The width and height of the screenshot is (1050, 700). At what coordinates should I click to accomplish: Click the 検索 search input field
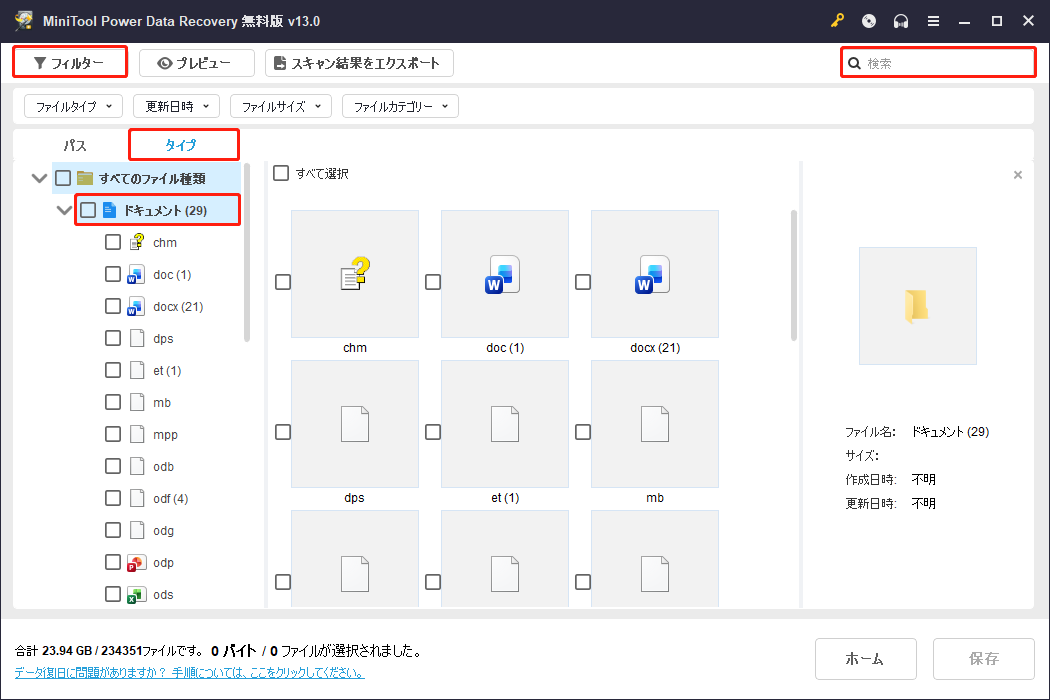(939, 63)
